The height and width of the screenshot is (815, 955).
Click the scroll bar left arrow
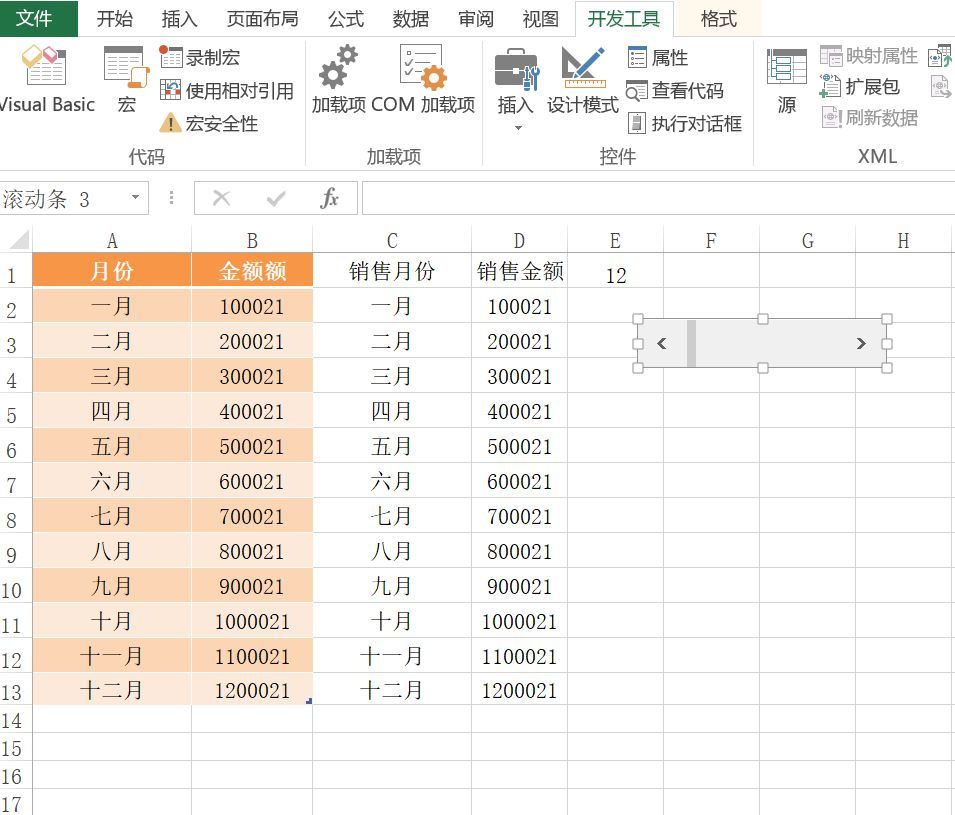[662, 344]
